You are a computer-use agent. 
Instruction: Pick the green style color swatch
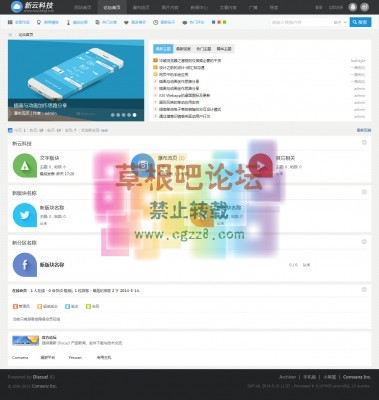224,22
